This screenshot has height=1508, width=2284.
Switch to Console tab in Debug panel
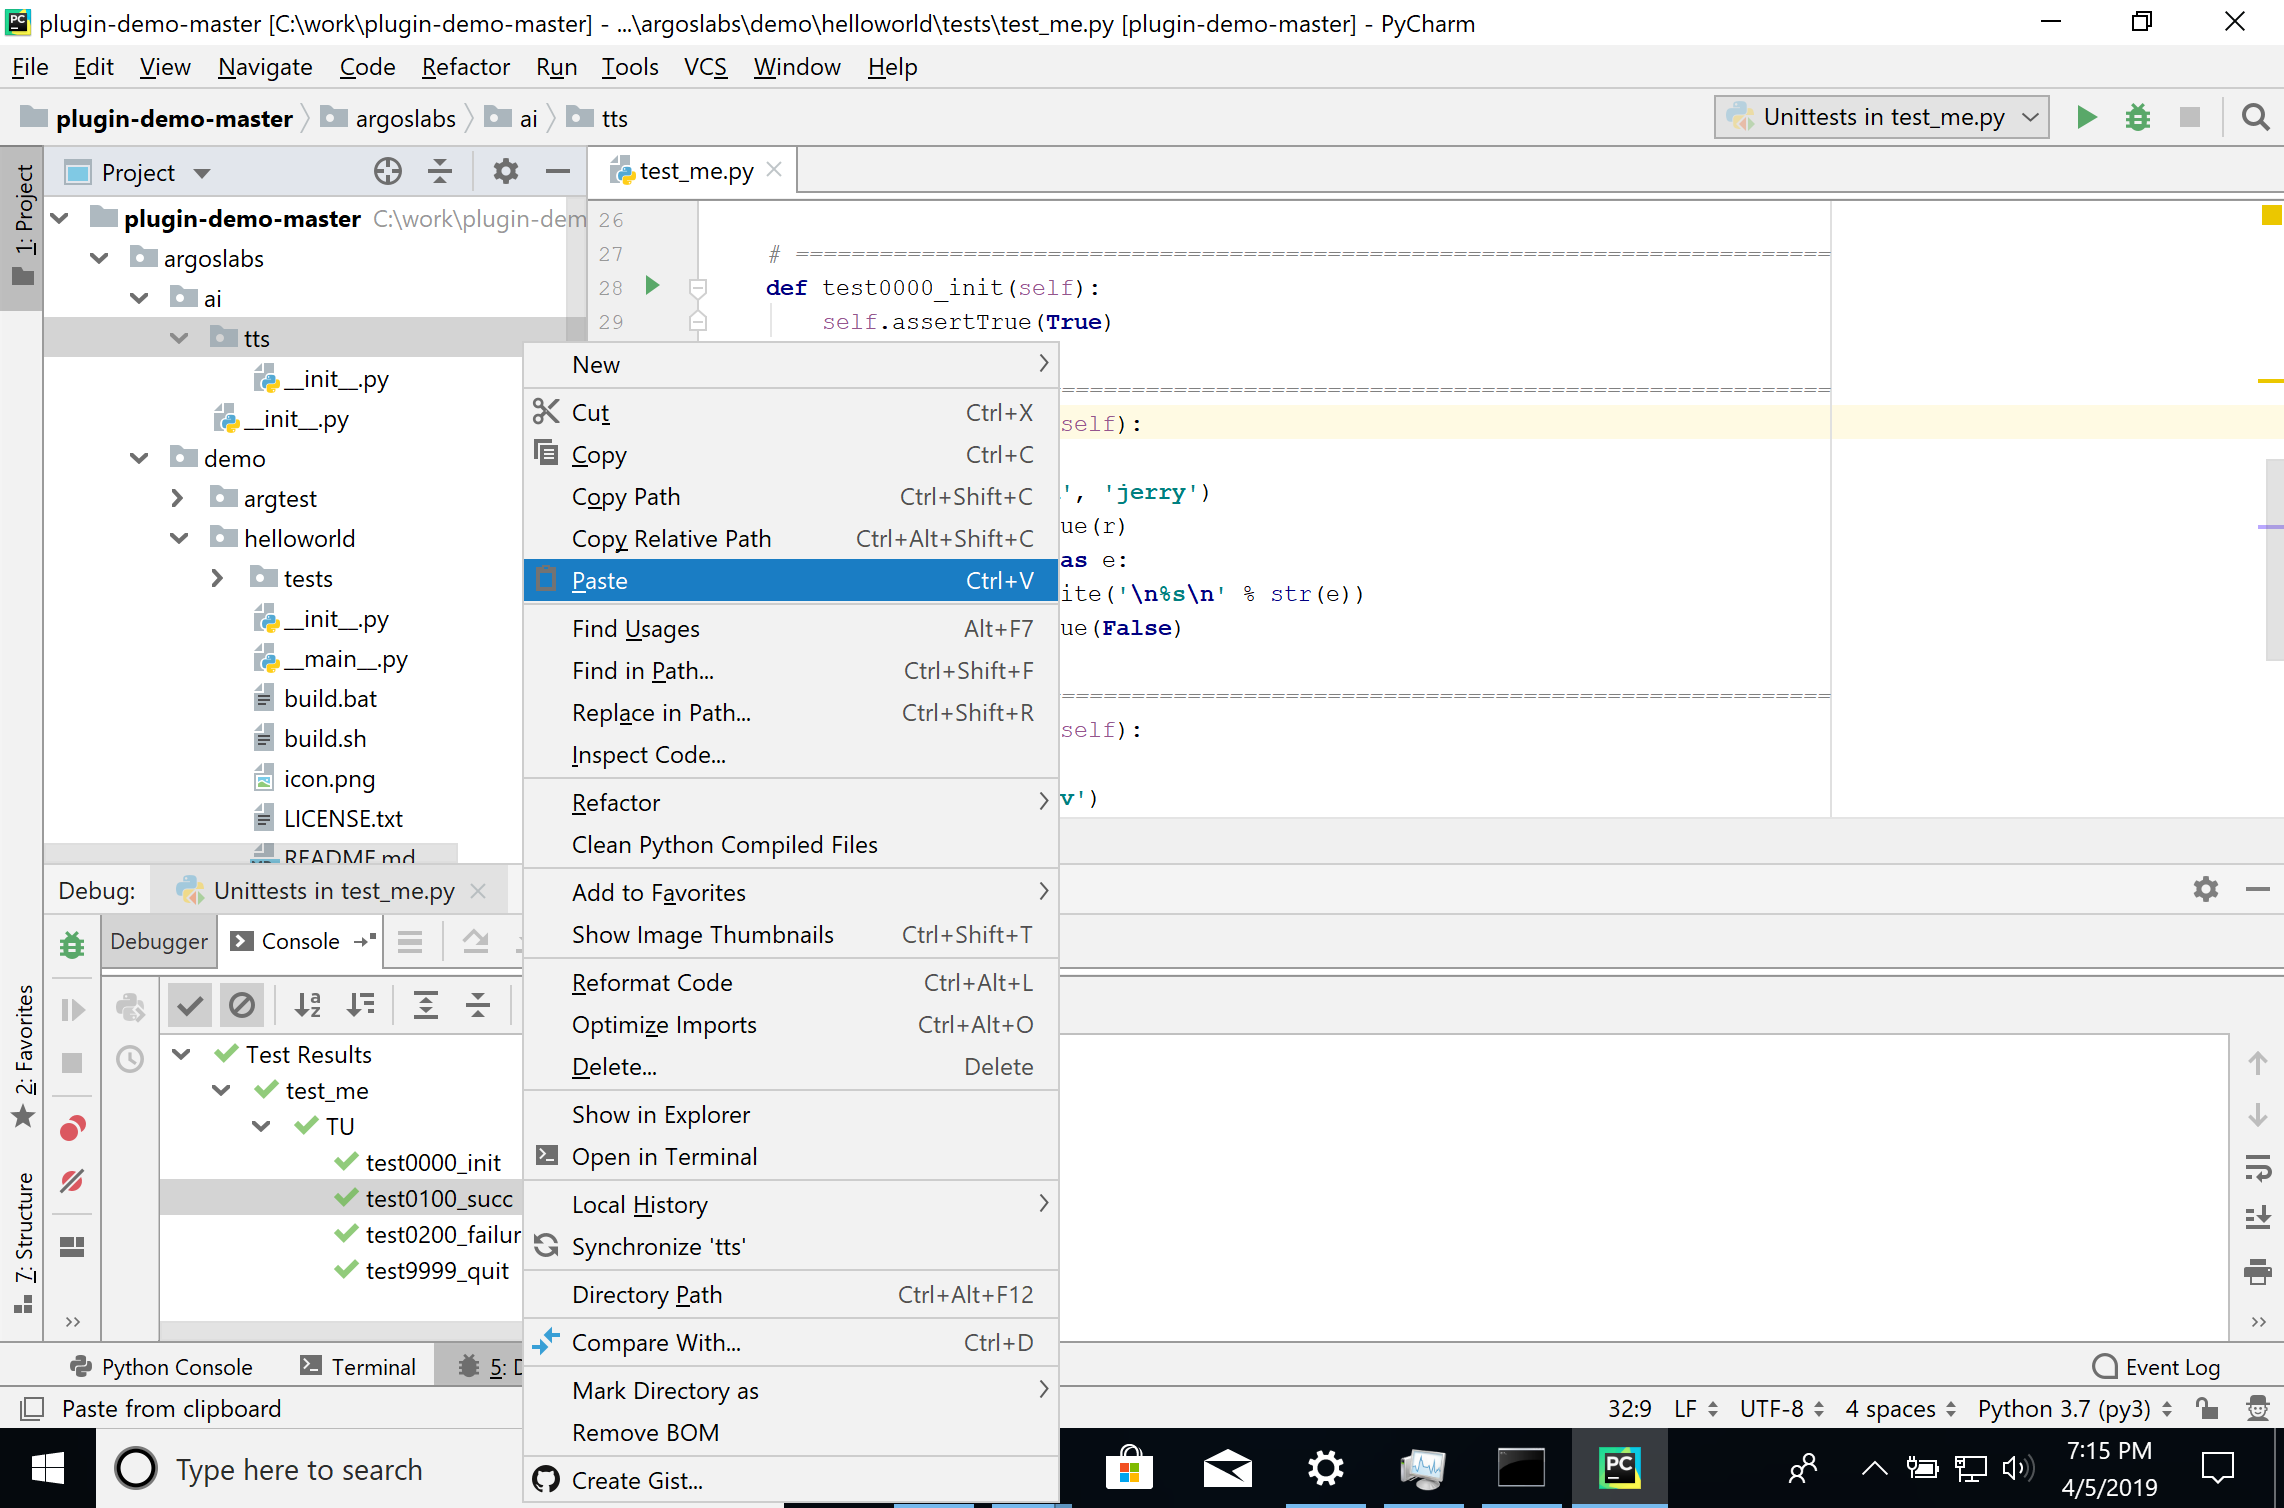click(300, 941)
